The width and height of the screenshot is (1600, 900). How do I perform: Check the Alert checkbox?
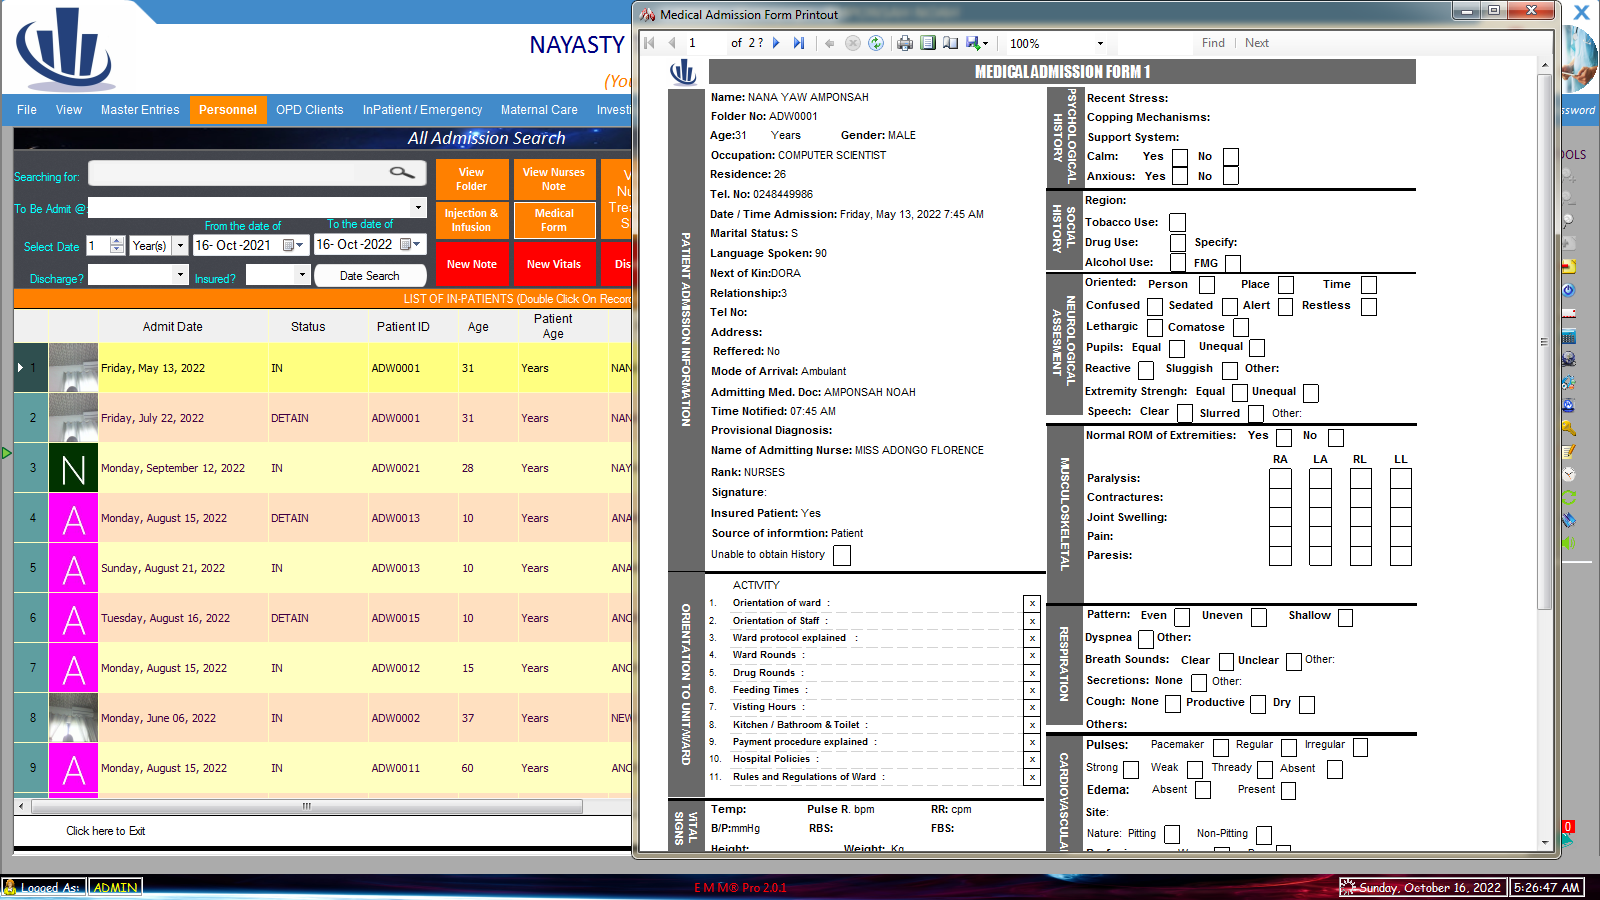coord(1286,306)
